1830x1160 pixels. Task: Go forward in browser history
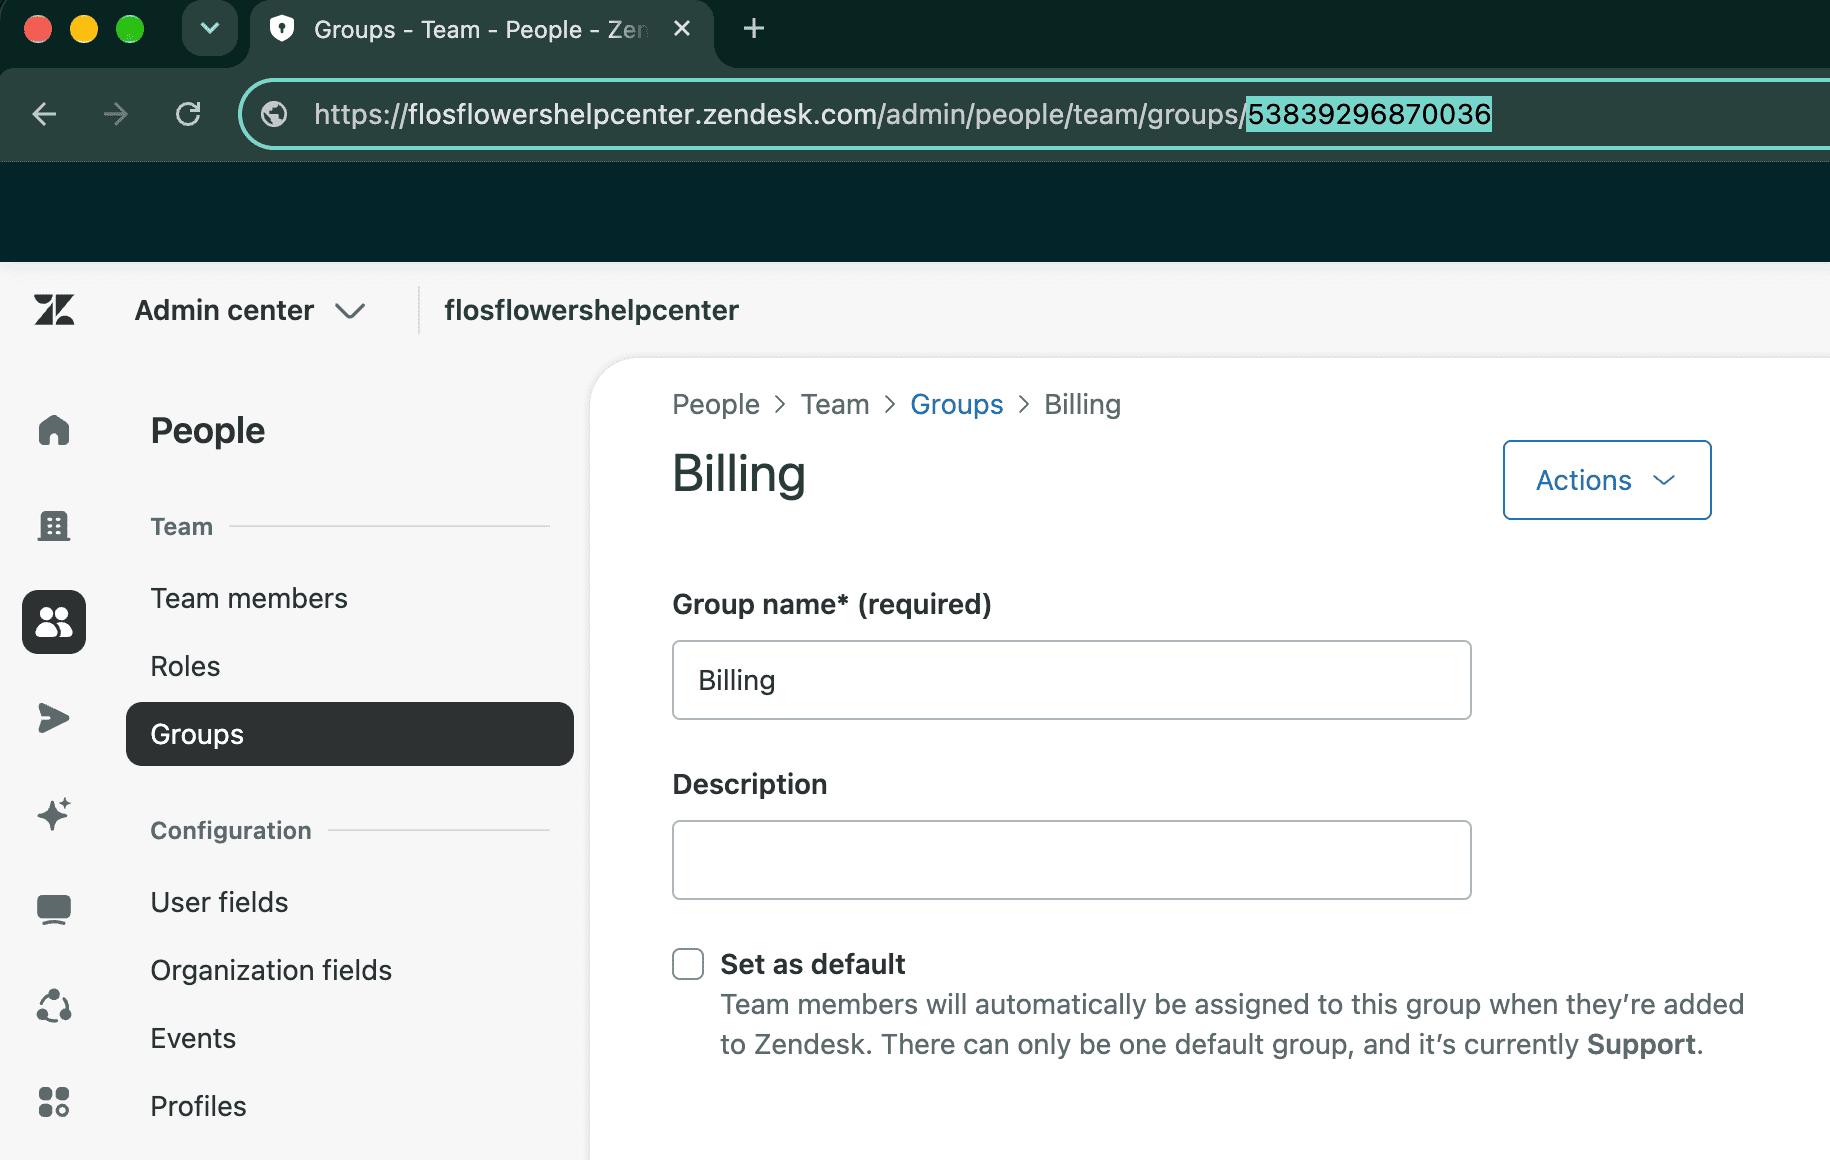click(x=116, y=114)
